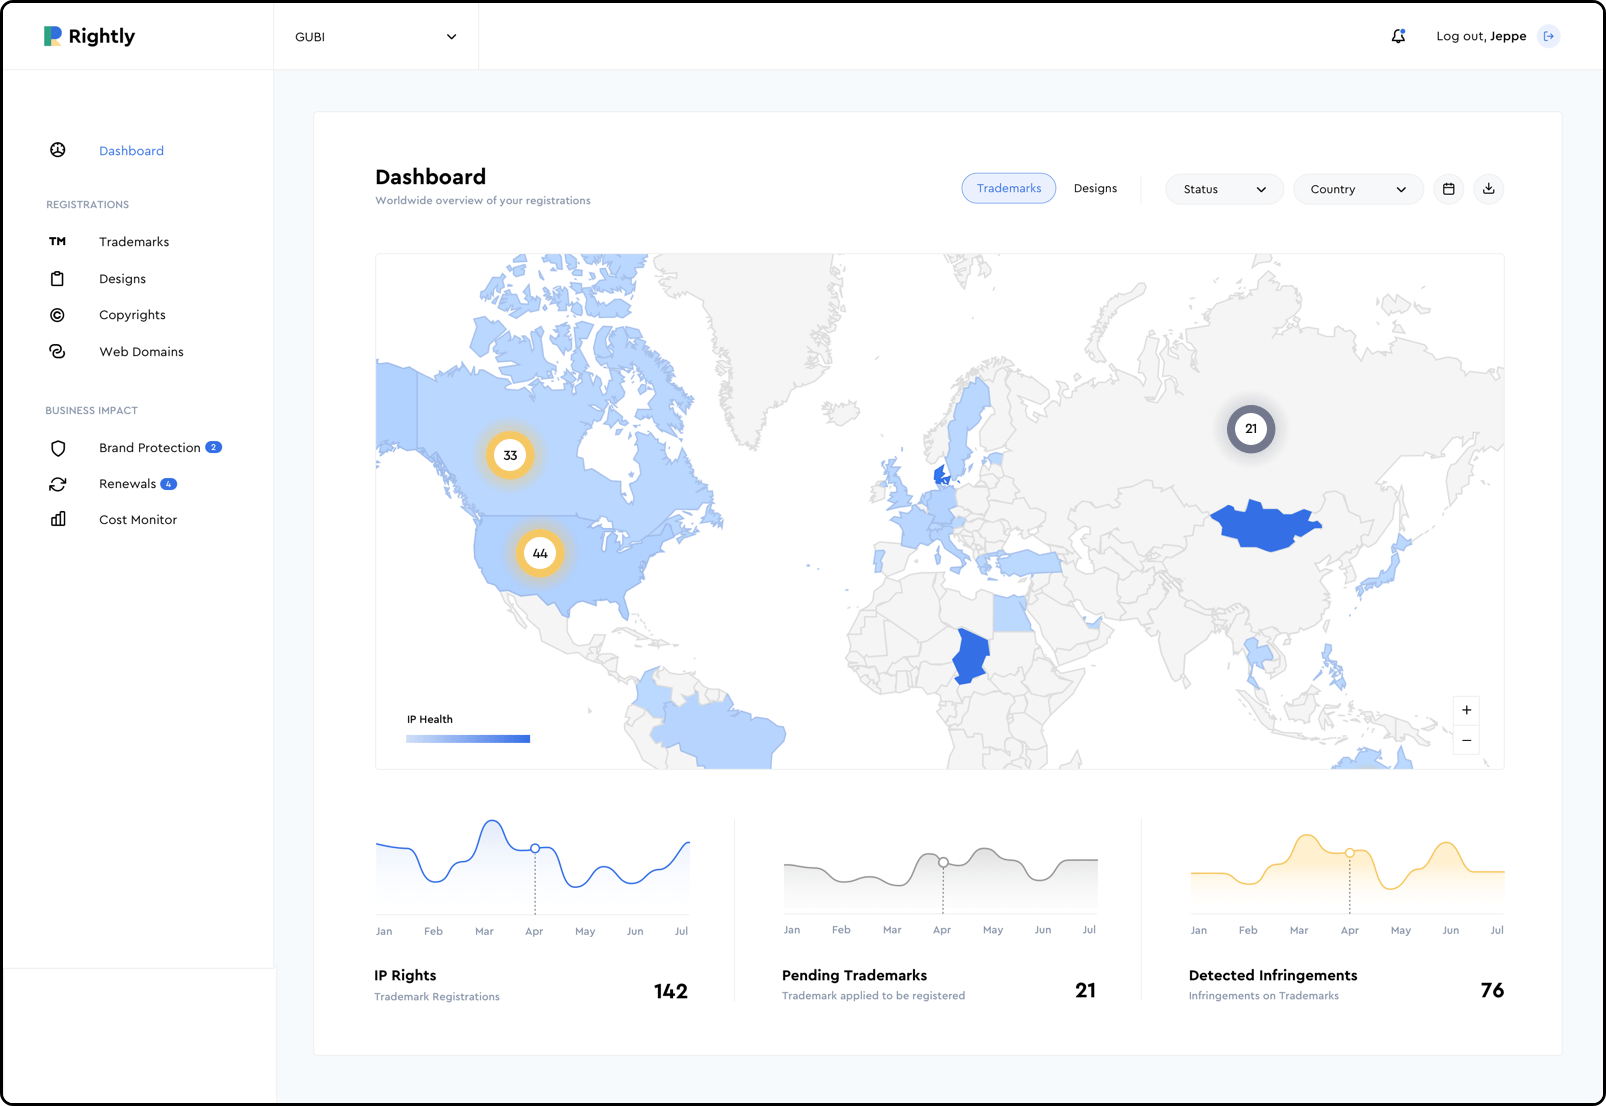Click Infringements on Trademarks subtitle

[1264, 996]
